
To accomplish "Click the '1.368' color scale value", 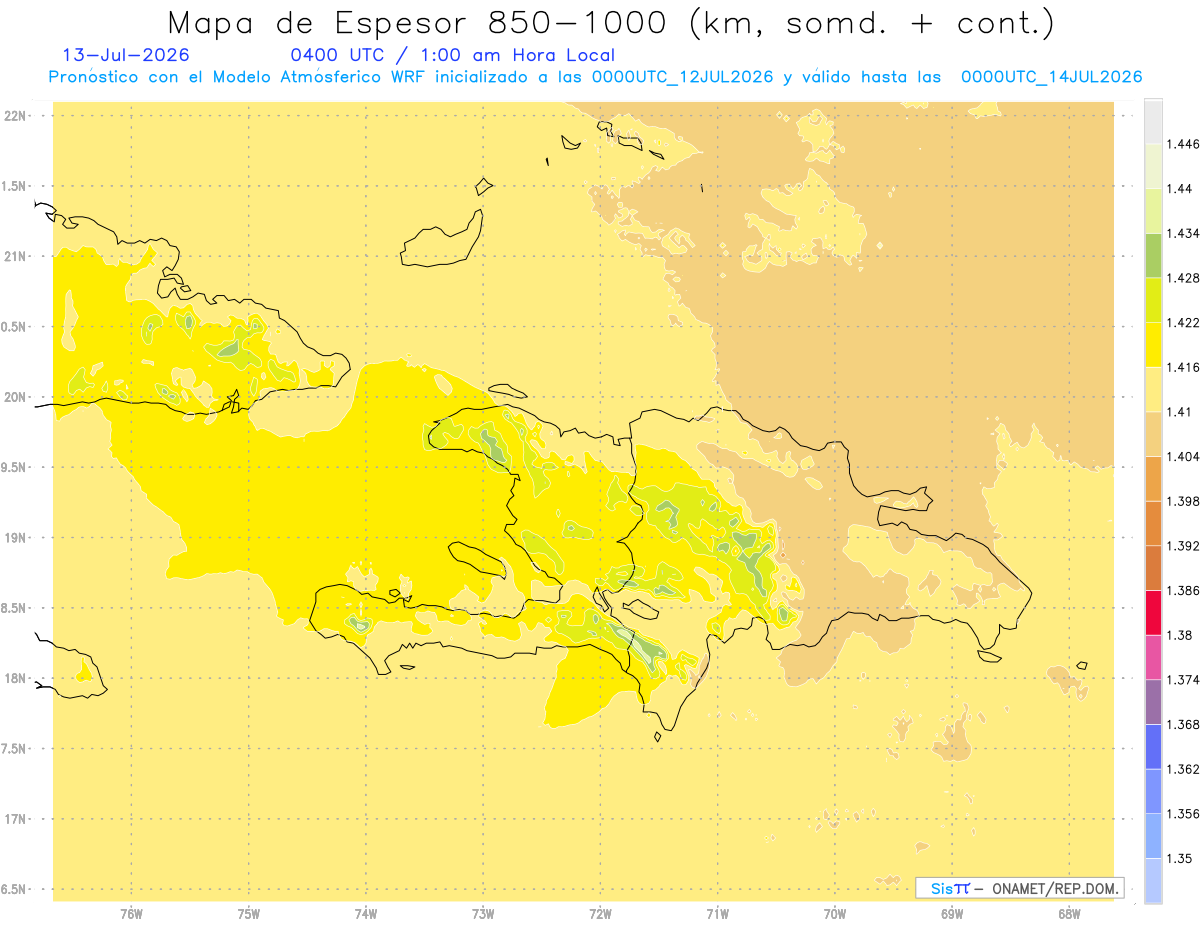I will click(1184, 725).
